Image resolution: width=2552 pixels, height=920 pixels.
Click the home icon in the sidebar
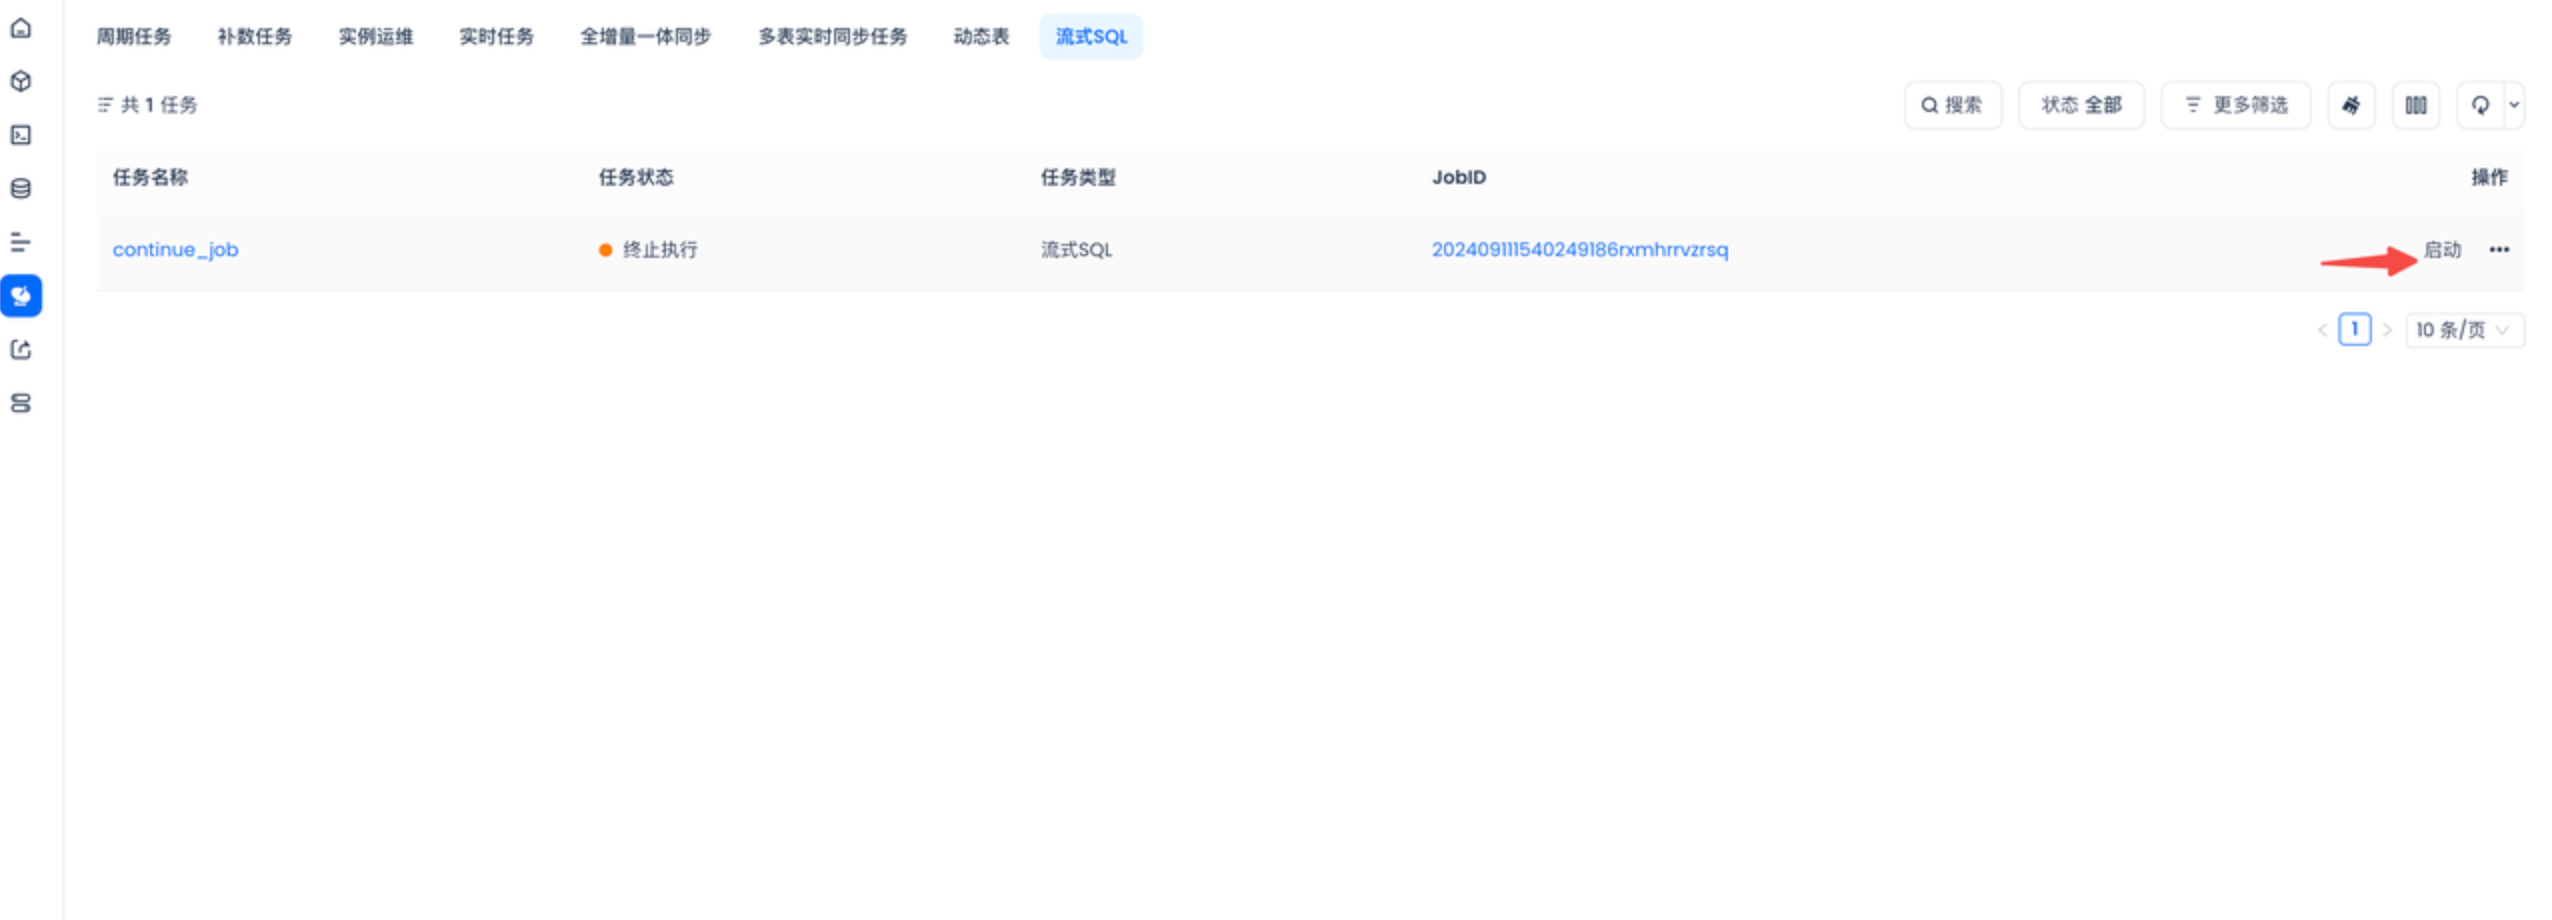coord(21,28)
